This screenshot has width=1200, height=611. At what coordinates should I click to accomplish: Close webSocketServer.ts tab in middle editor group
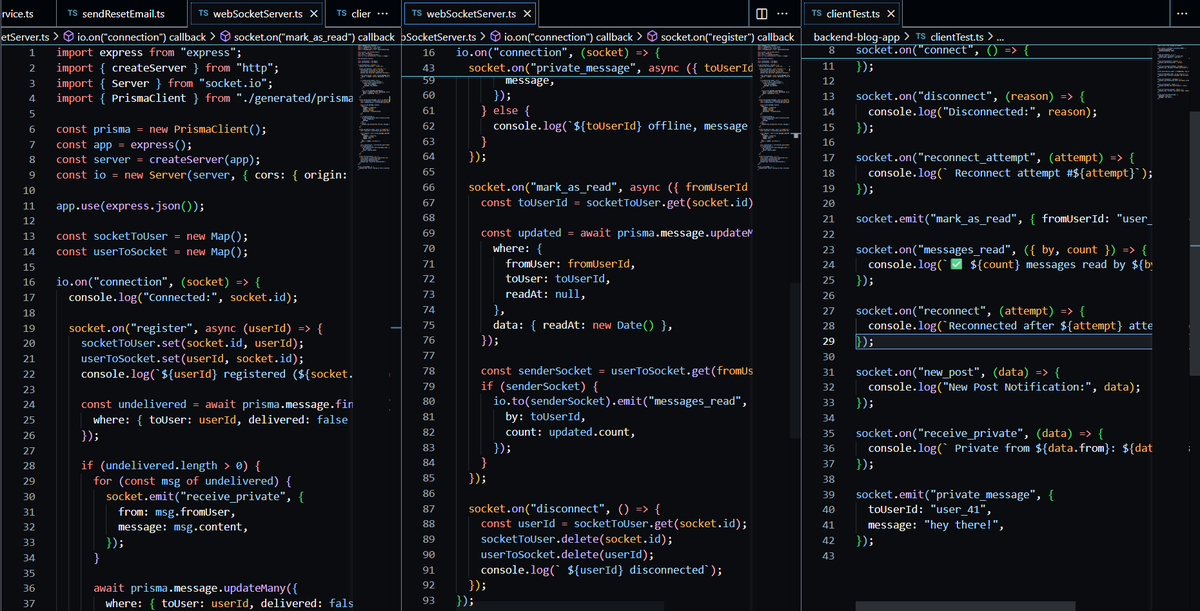pos(528,14)
